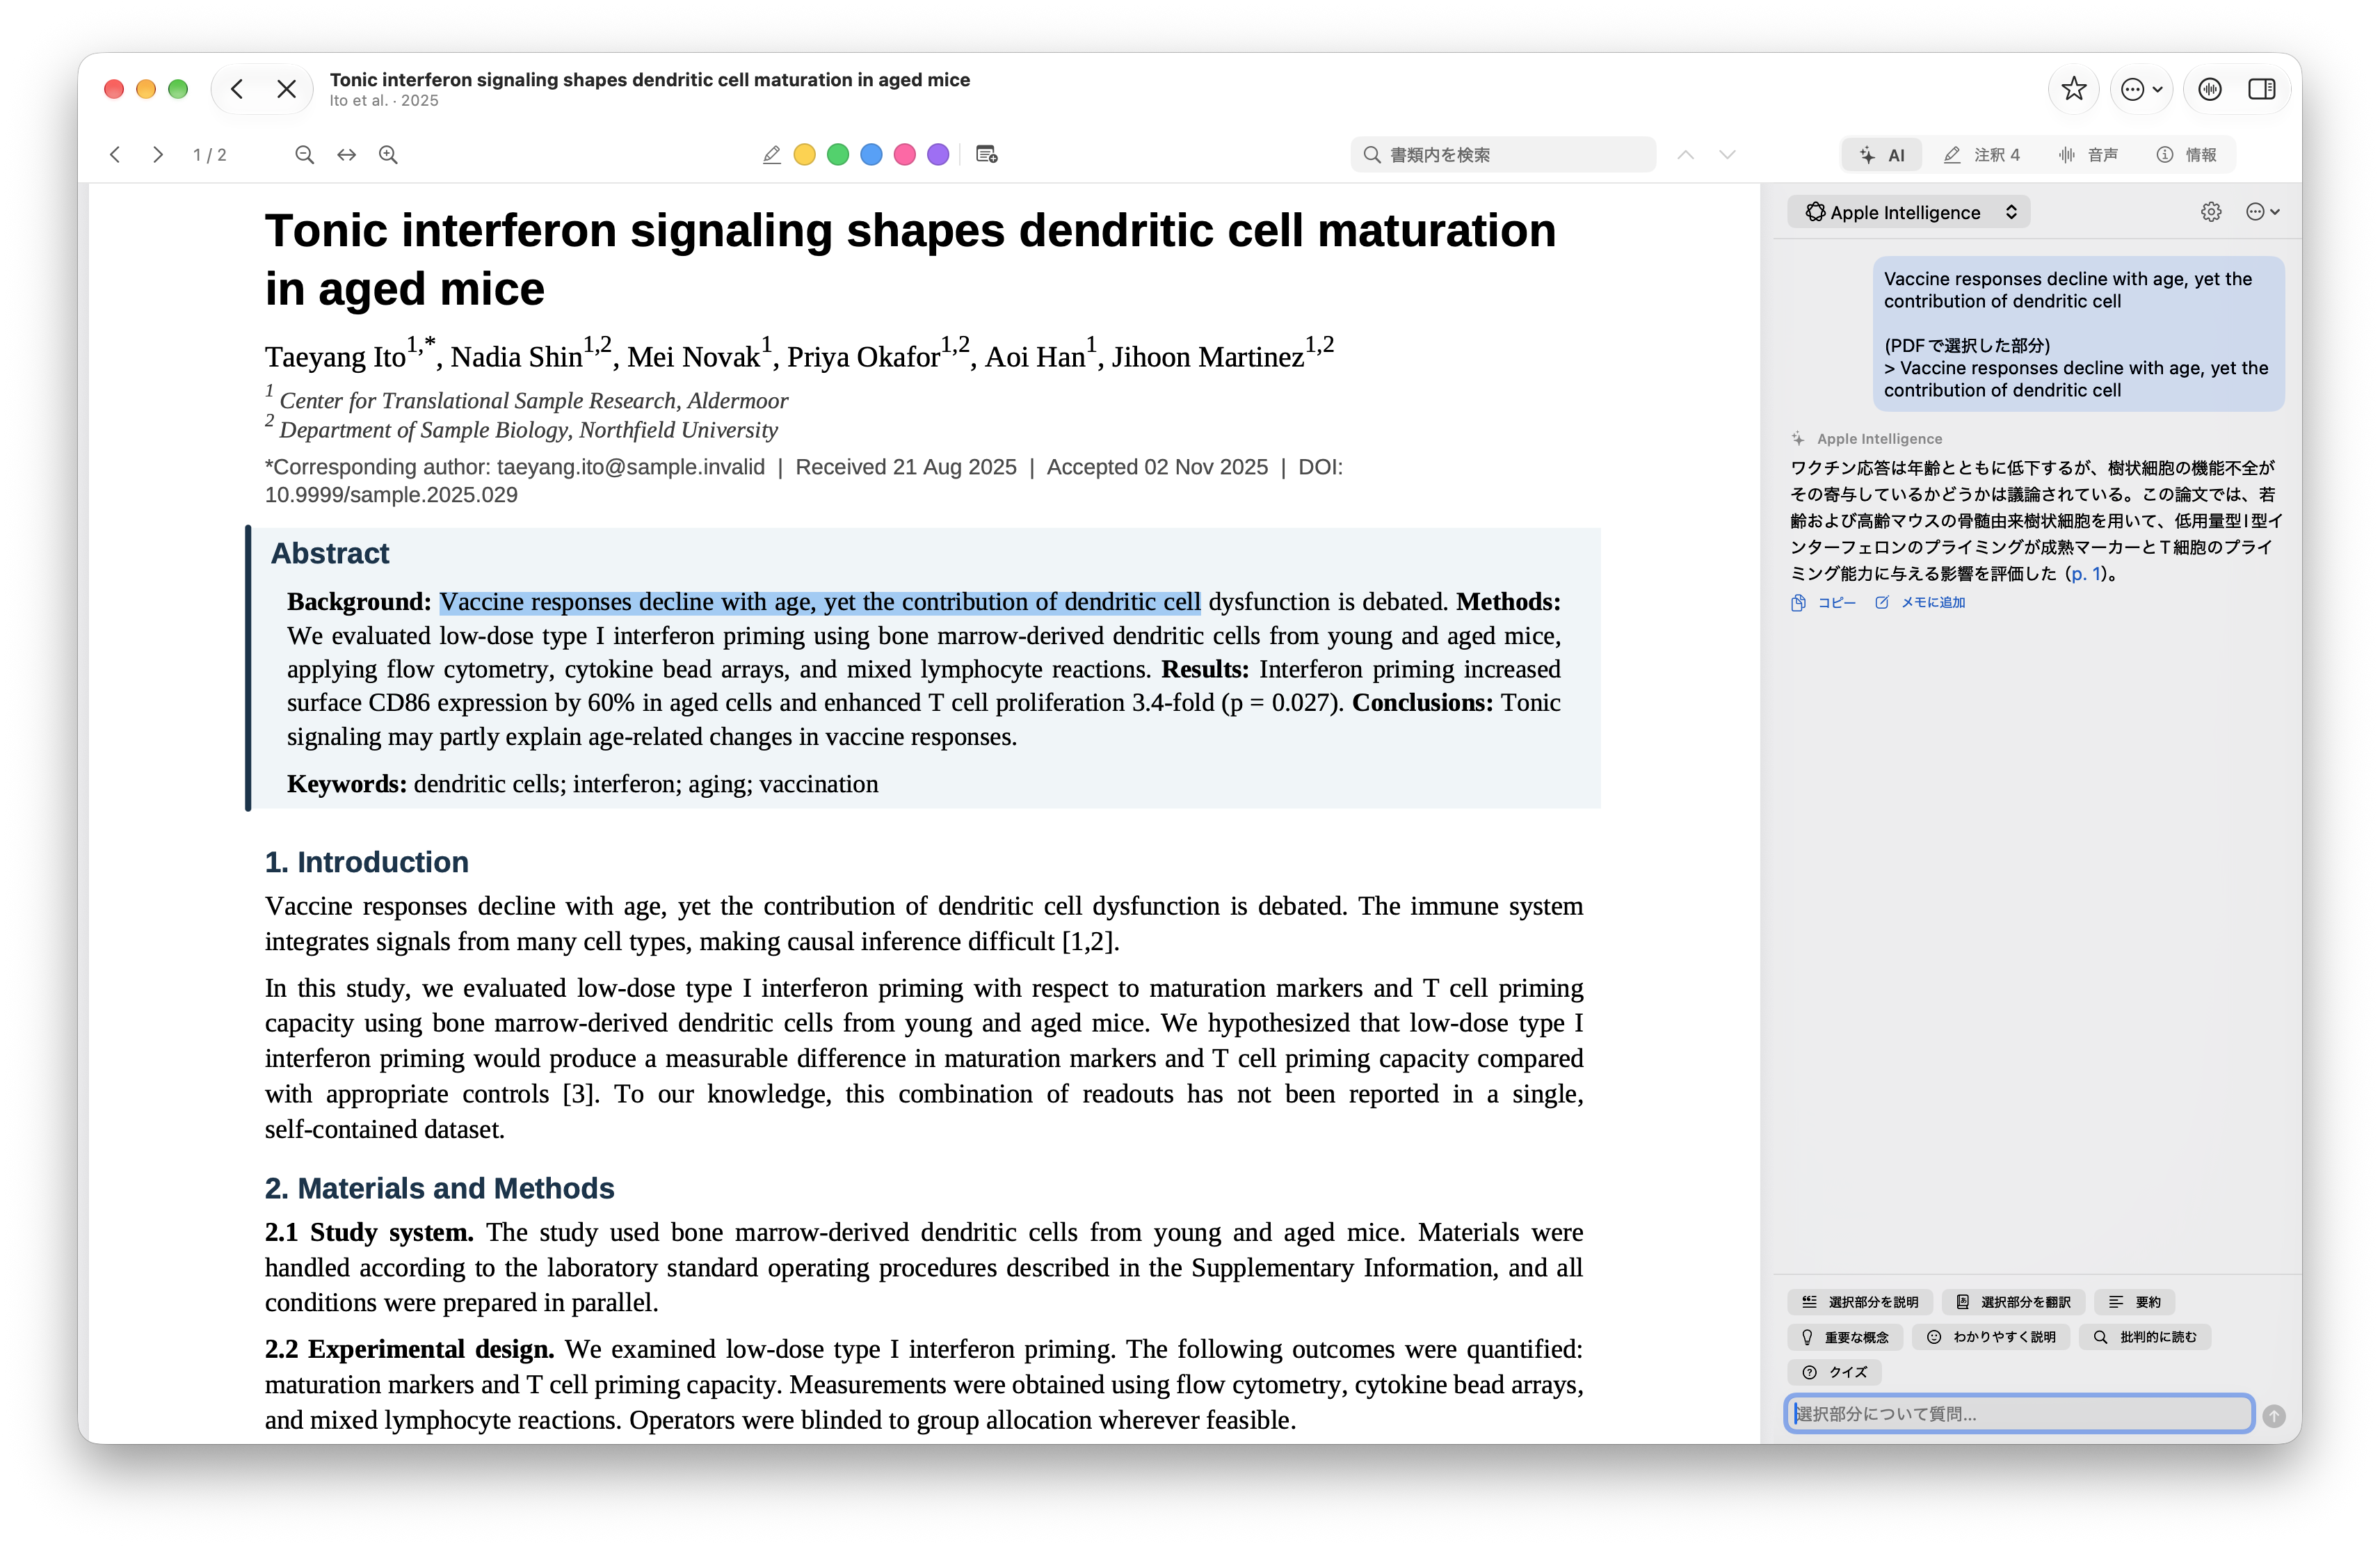The image size is (2380, 1547).
Task: Click the クイズ suggestion chip
Action: point(1835,1372)
